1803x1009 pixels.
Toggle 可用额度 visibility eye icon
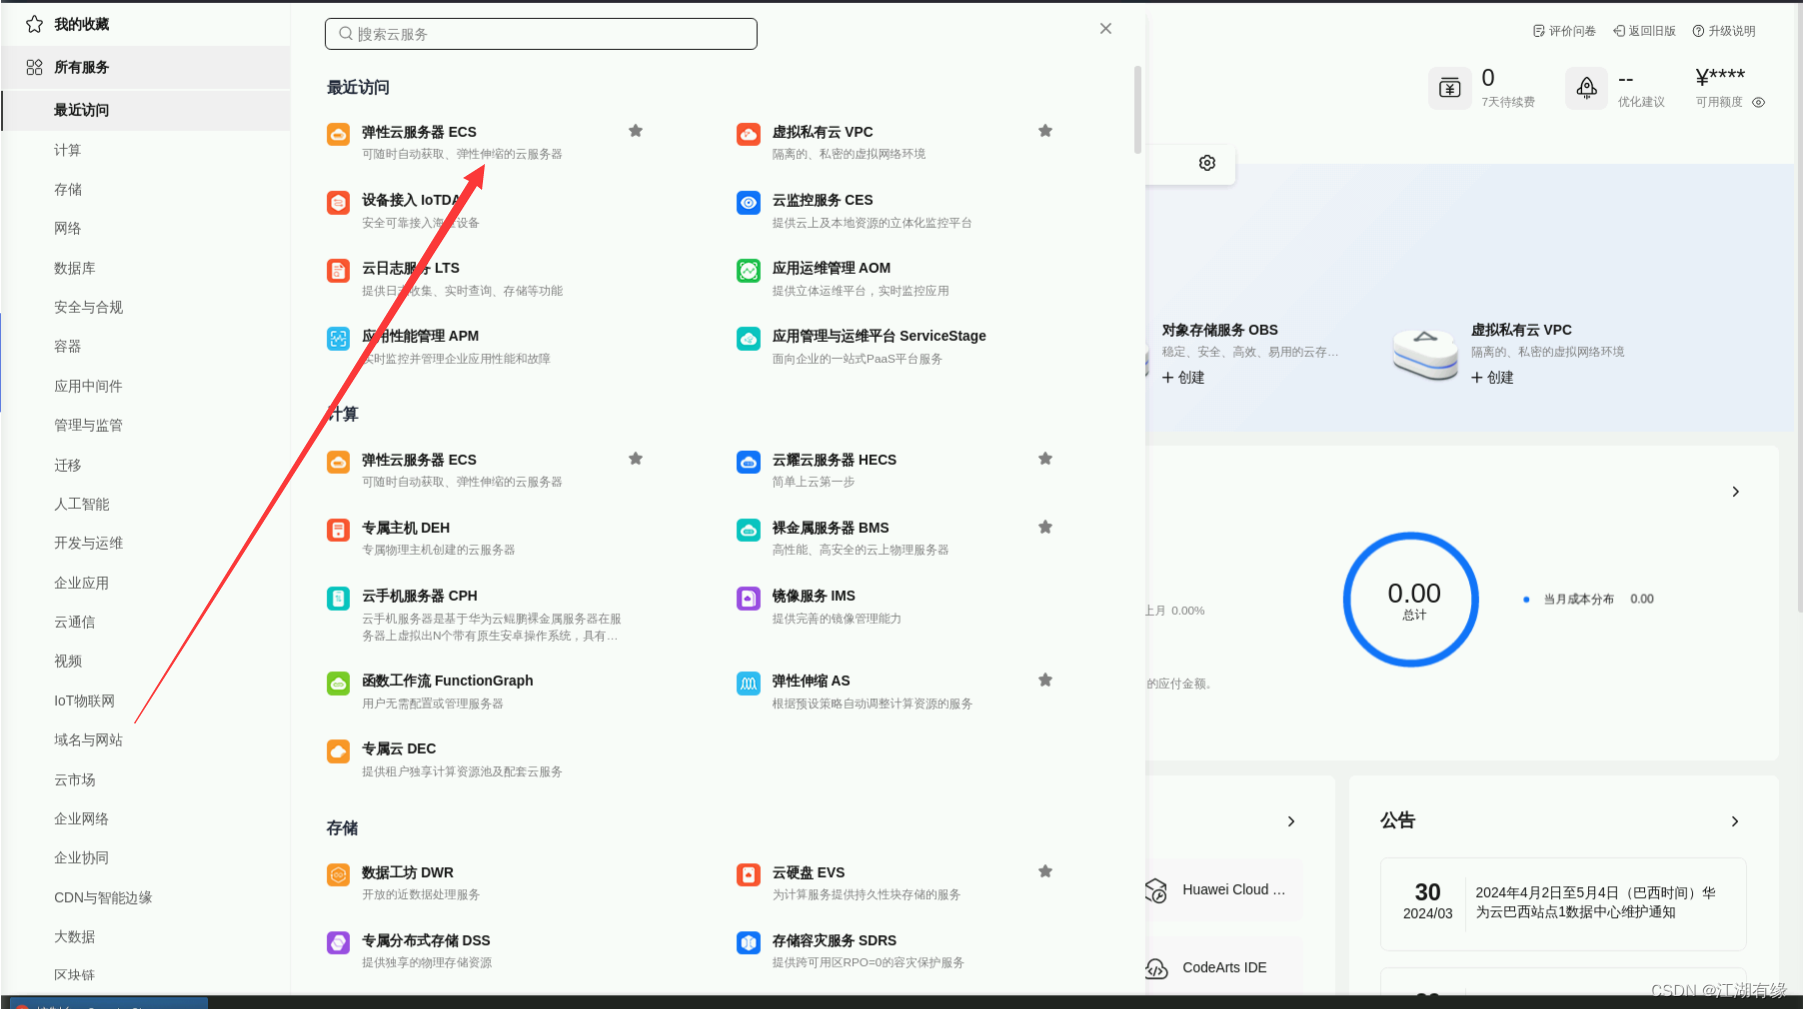point(1758,102)
